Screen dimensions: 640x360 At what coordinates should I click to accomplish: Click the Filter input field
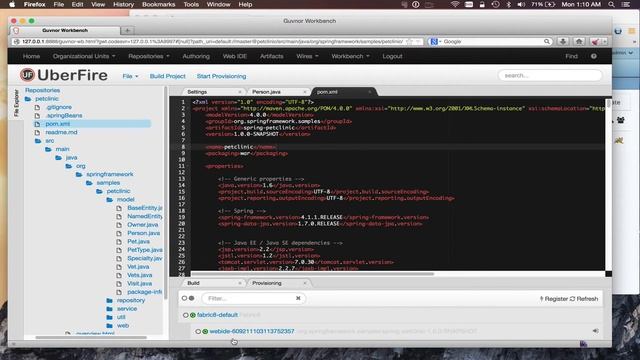(x=254, y=298)
